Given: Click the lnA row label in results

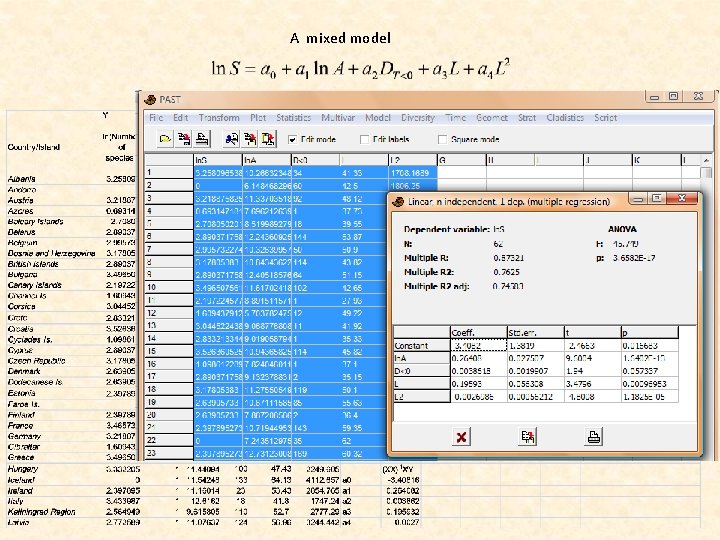Looking at the screenshot, I should [x=422, y=358].
